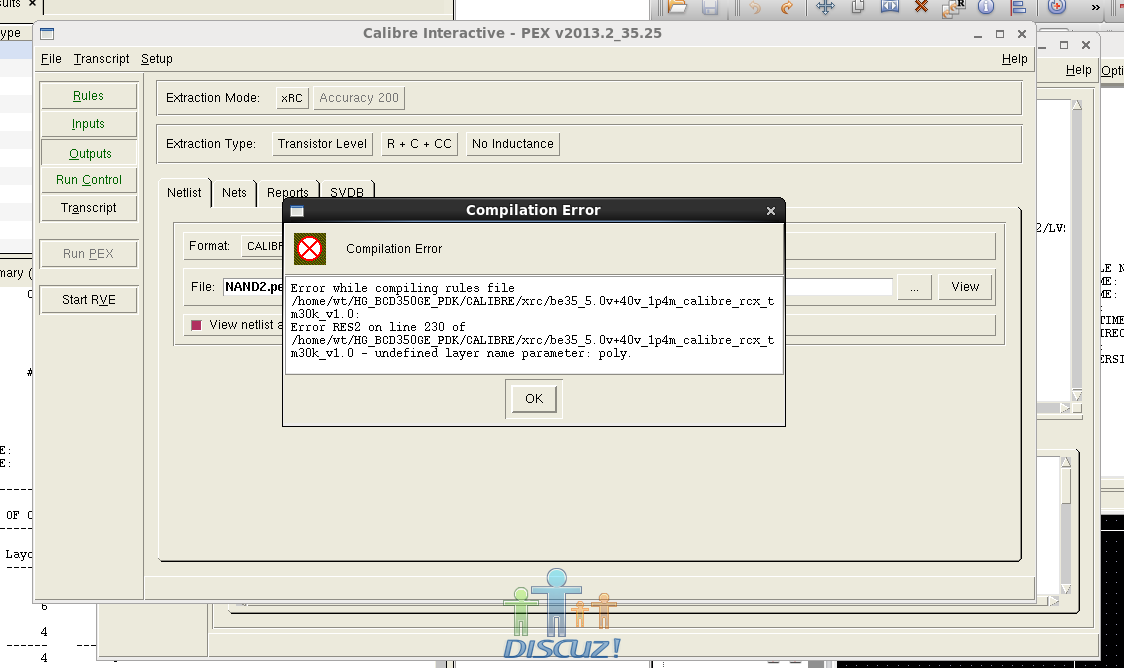Screen dimensions: 1124x668
Task: Switch to the Reports tab
Action: coord(287,191)
